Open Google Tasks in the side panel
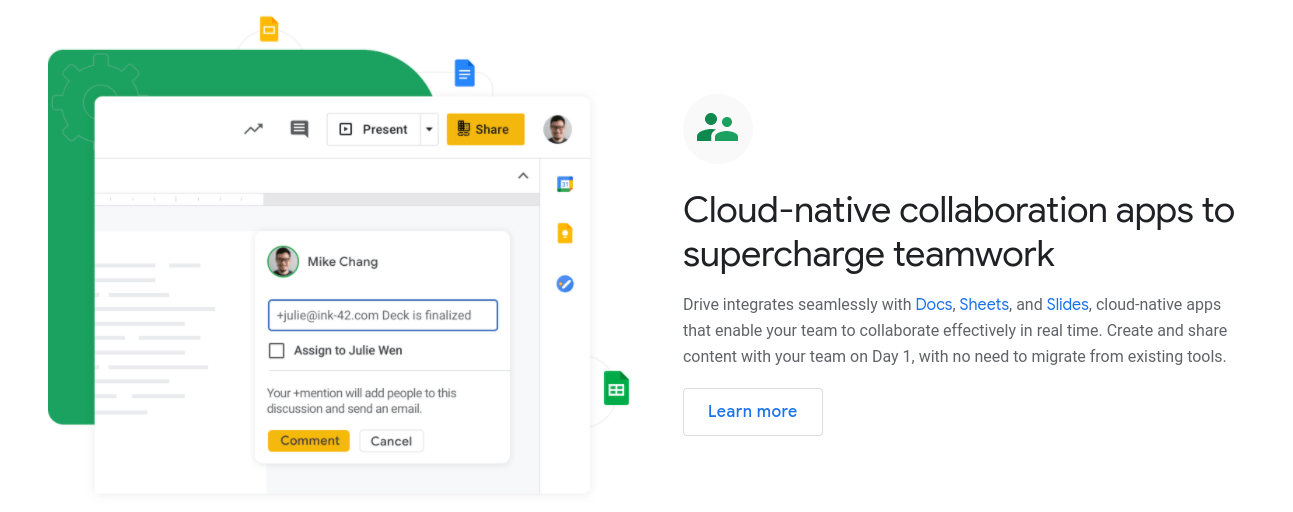Screen dimensions: 1293x512 click(565, 284)
